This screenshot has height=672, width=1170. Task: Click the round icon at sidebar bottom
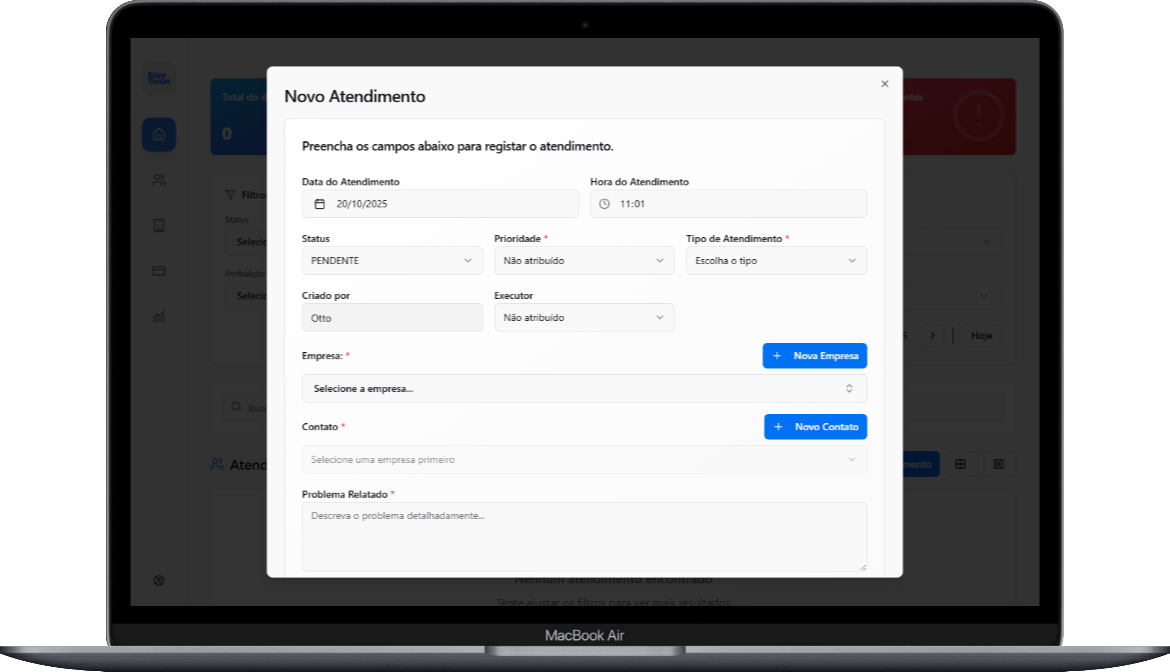click(158, 580)
